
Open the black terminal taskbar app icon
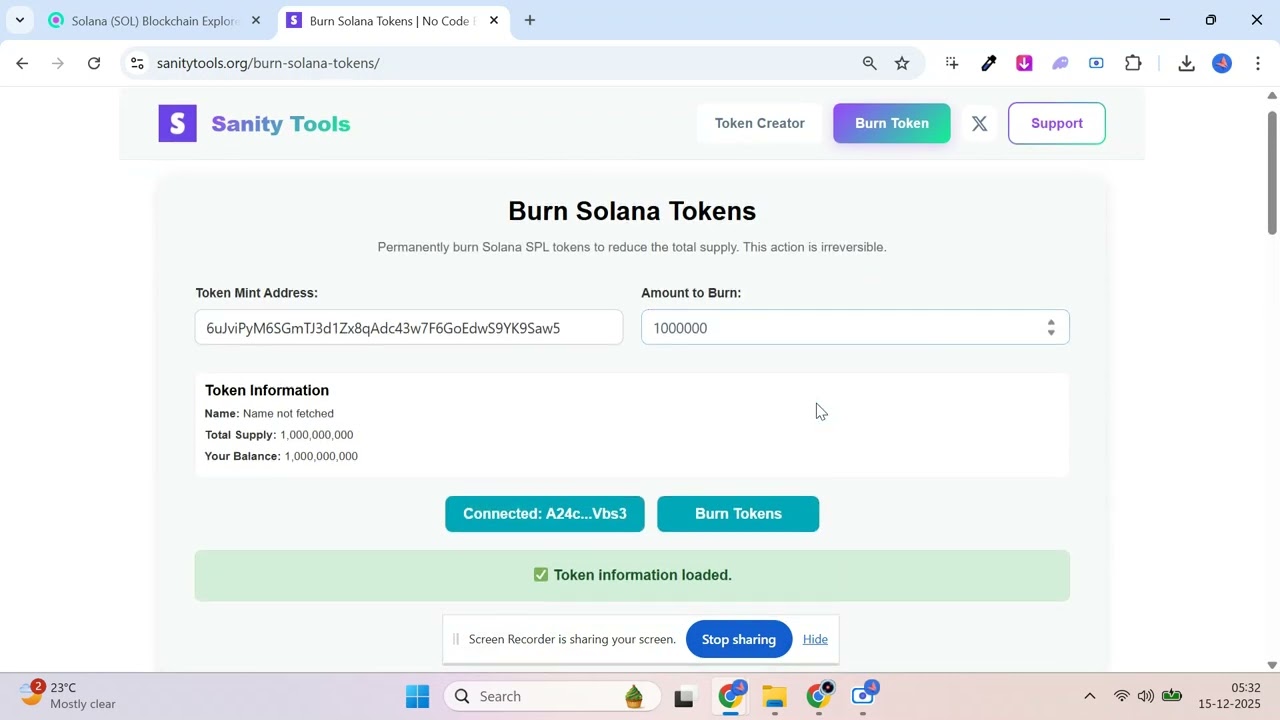click(684, 697)
